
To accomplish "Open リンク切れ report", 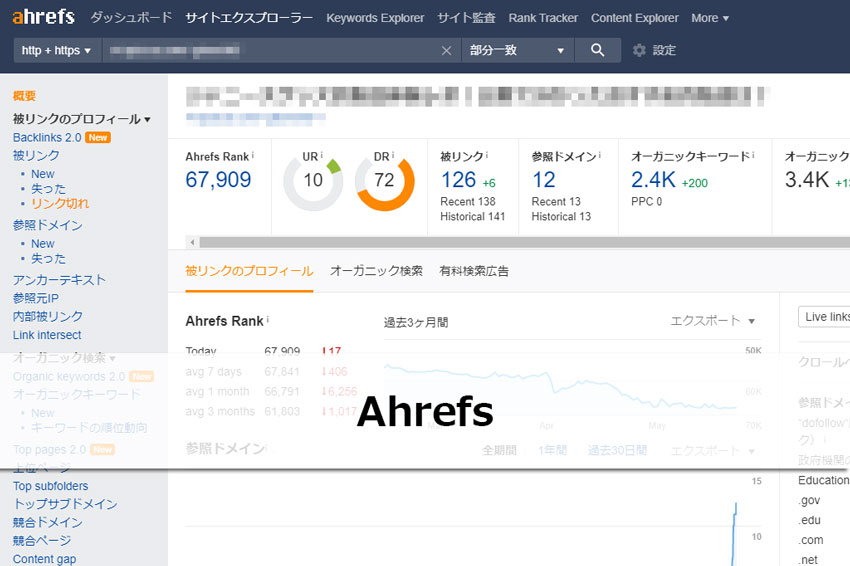I will [60, 203].
